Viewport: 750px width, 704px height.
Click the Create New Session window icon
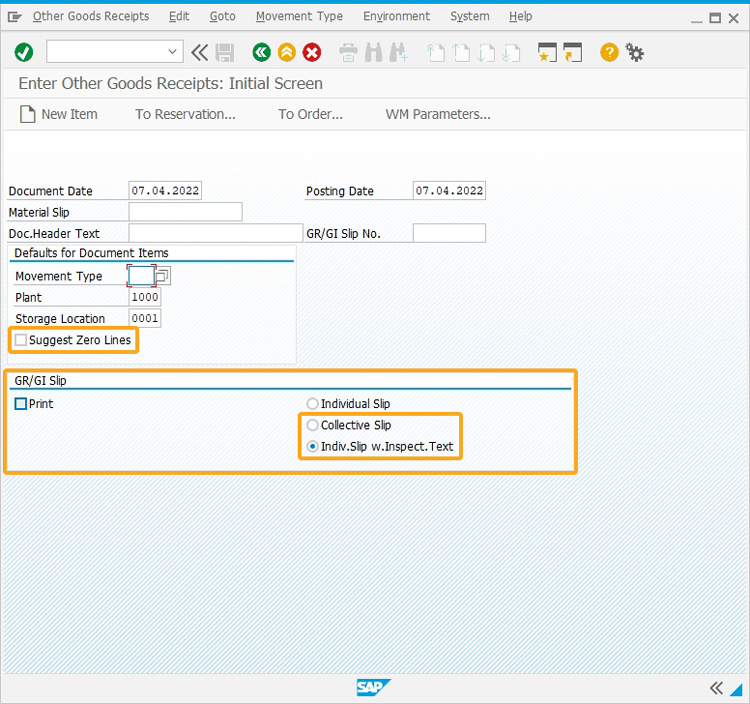pyautogui.click(x=547, y=52)
